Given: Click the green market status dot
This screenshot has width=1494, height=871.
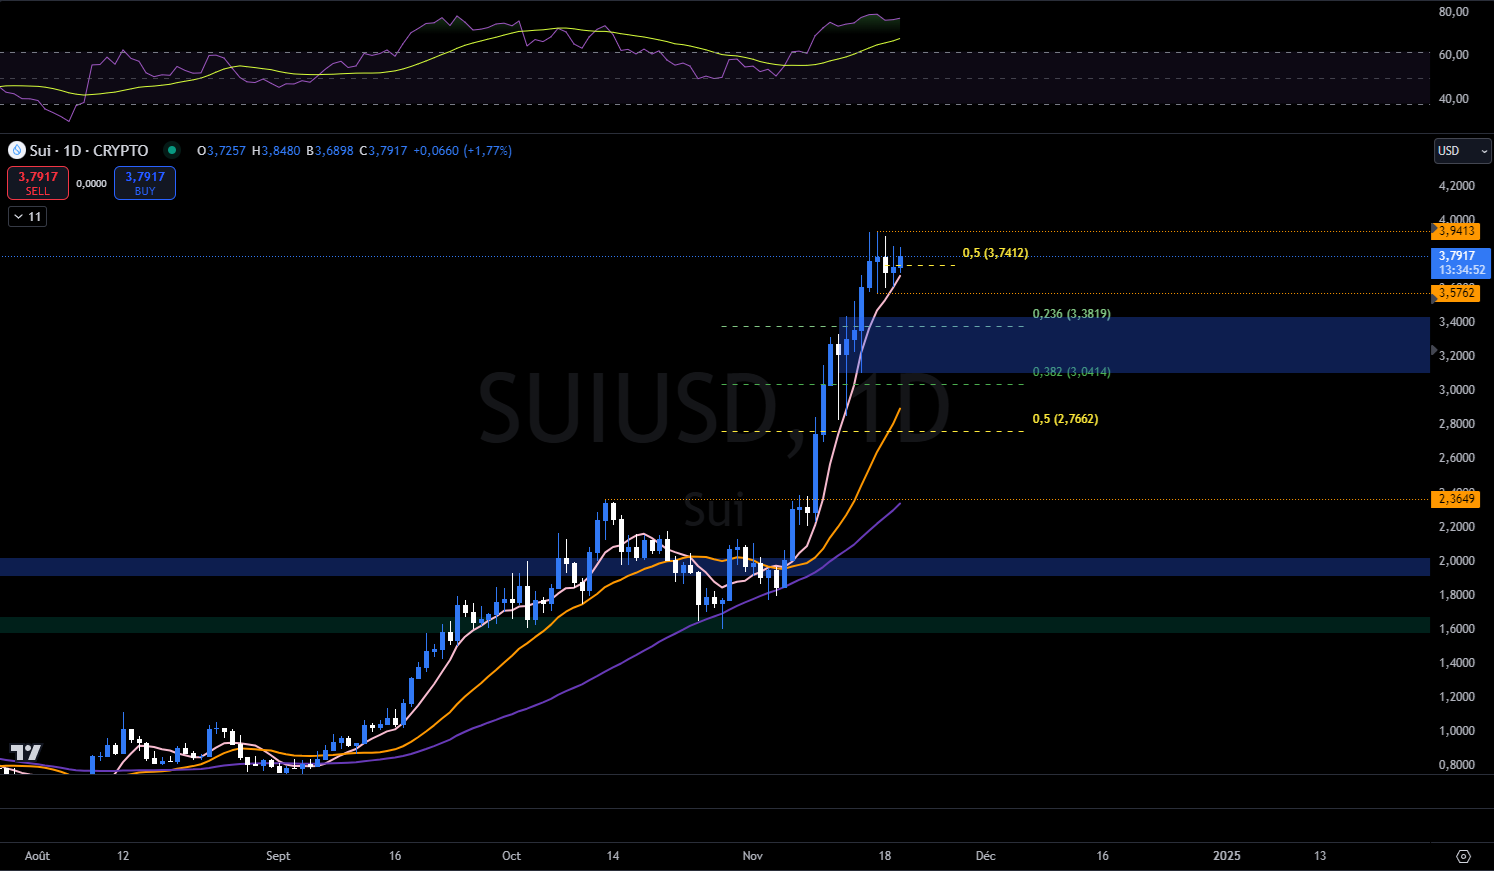Looking at the screenshot, I should click(172, 150).
